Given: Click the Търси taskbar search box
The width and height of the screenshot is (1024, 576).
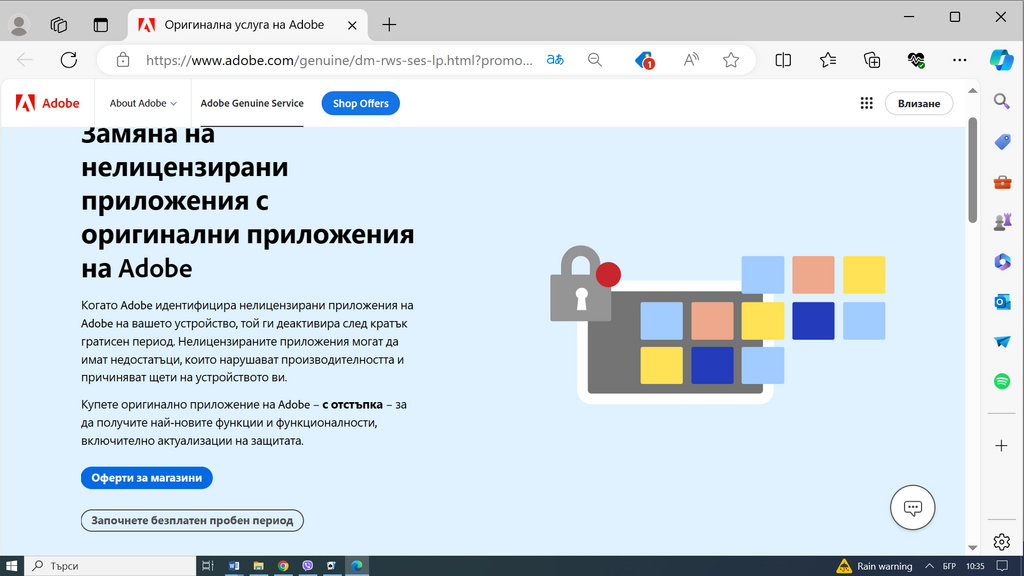Looking at the screenshot, I should click(110, 566).
